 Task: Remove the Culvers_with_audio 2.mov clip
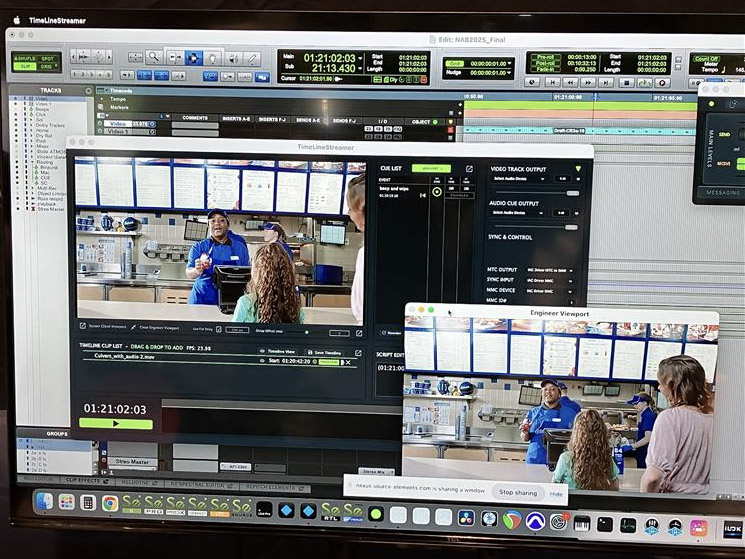(348, 363)
